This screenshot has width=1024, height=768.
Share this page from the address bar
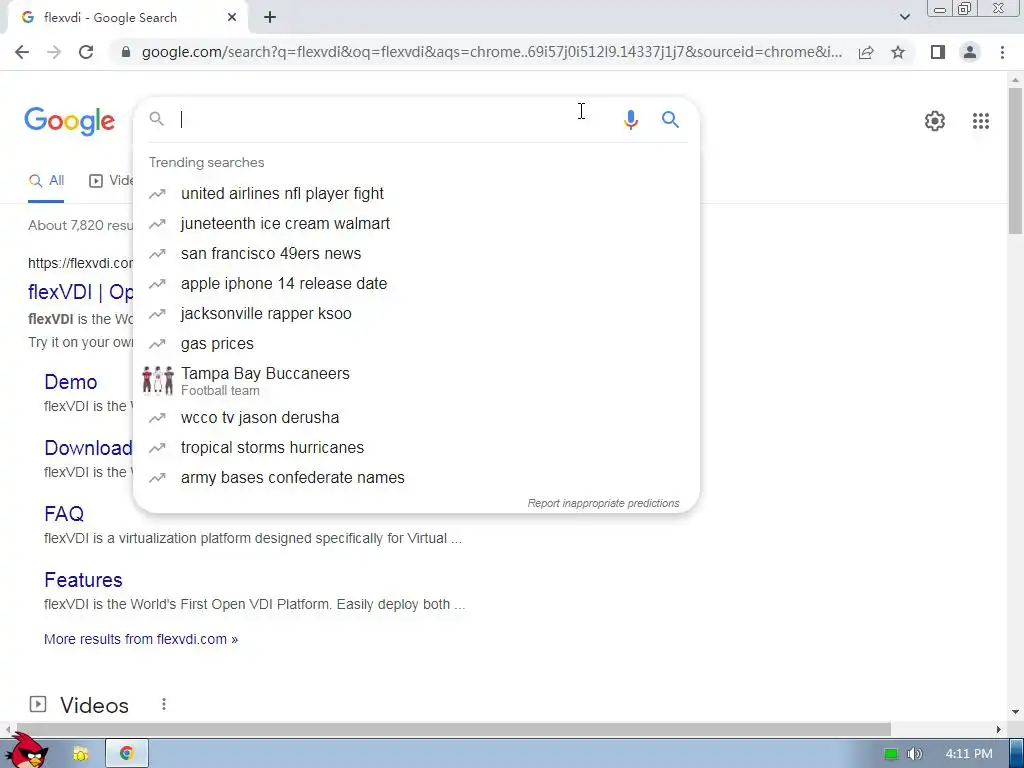[x=866, y=52]
